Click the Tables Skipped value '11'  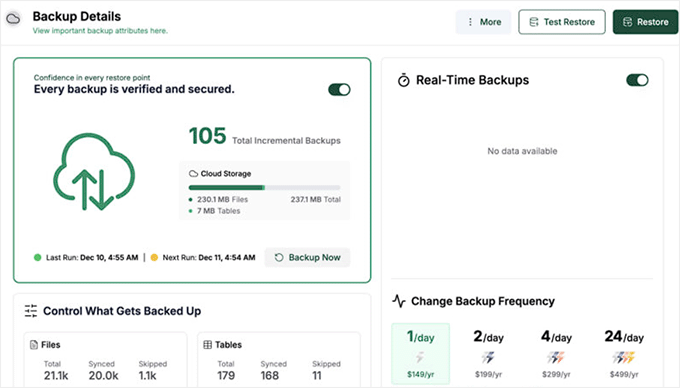[x=317, y=376]
